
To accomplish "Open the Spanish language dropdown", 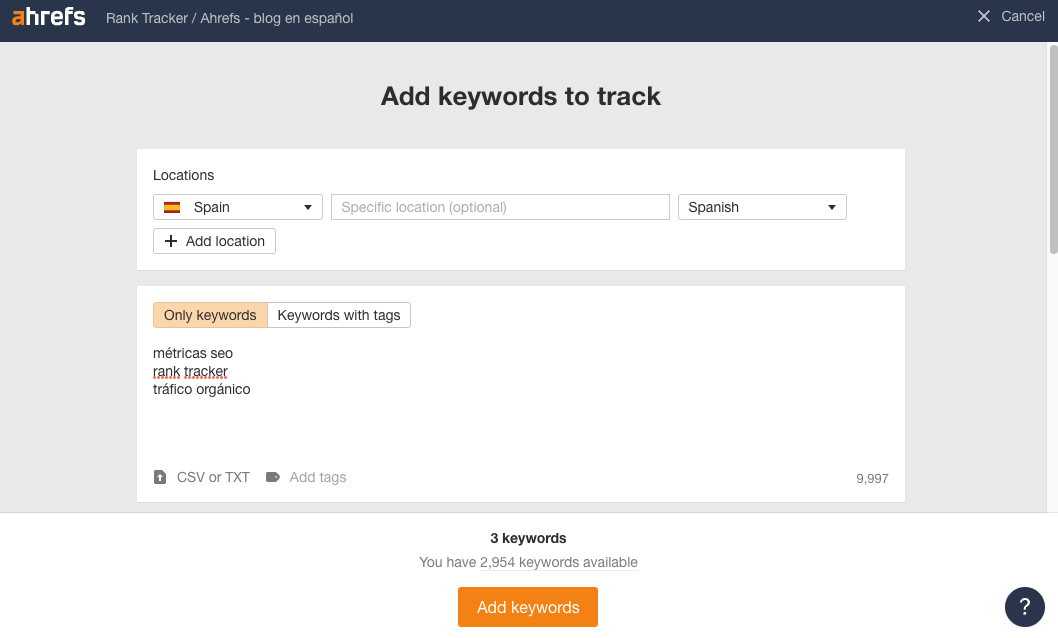I will point(762,207).
